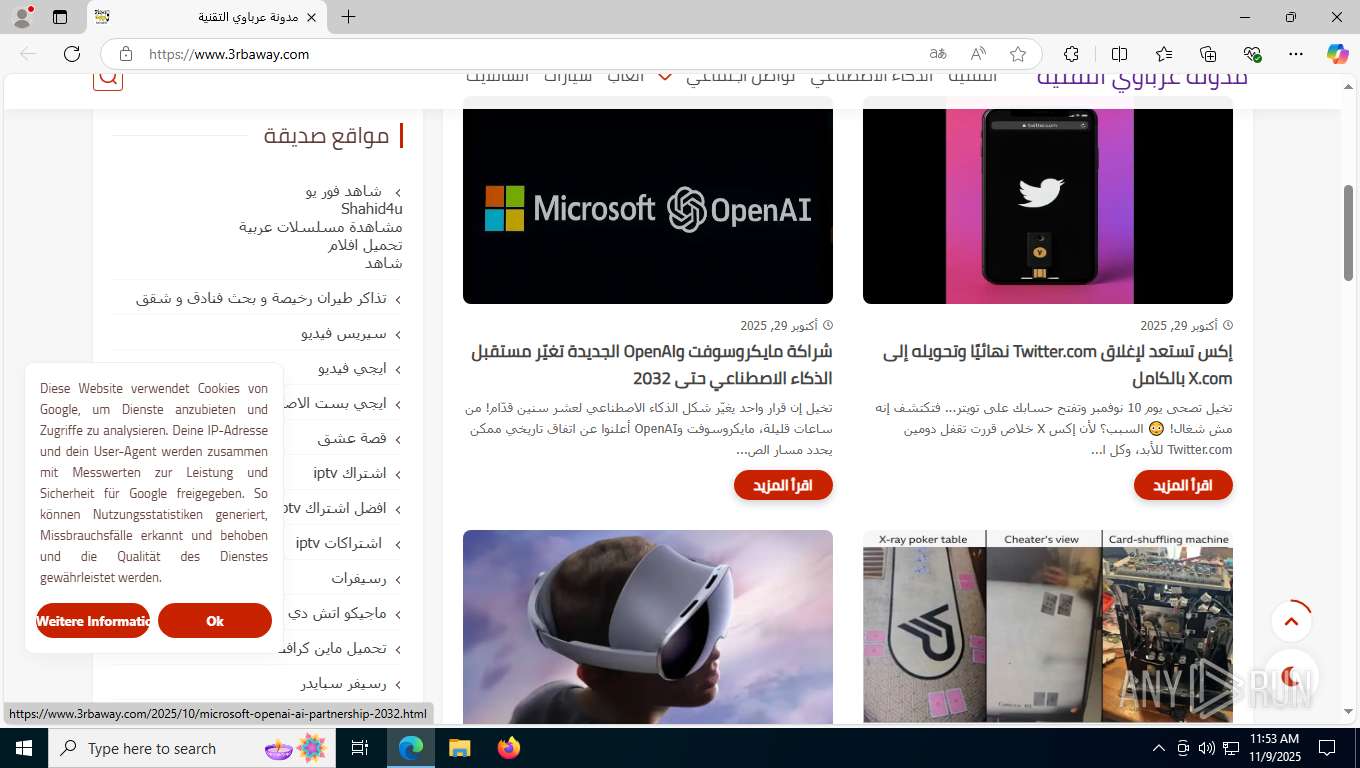Open رسيفر سبايدر sidebar link

(343, 683)
